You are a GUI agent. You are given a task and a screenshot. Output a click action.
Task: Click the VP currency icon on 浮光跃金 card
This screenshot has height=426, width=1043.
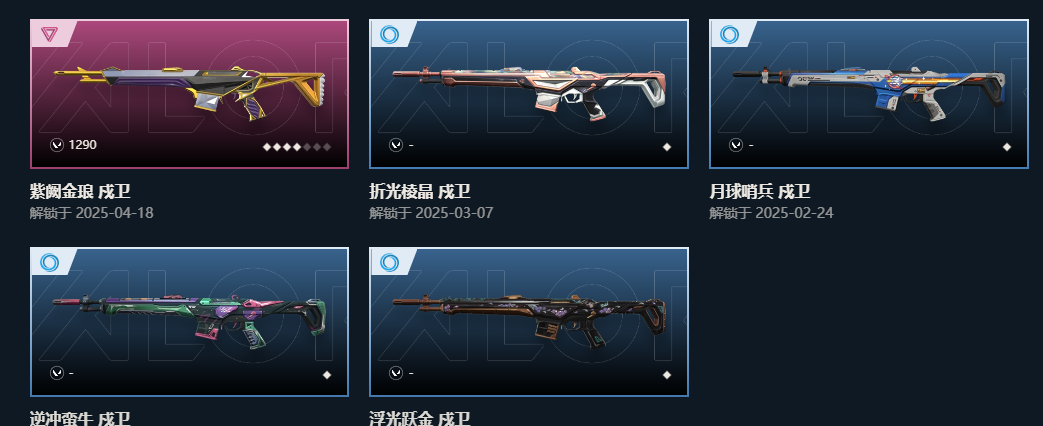(396, 373)
